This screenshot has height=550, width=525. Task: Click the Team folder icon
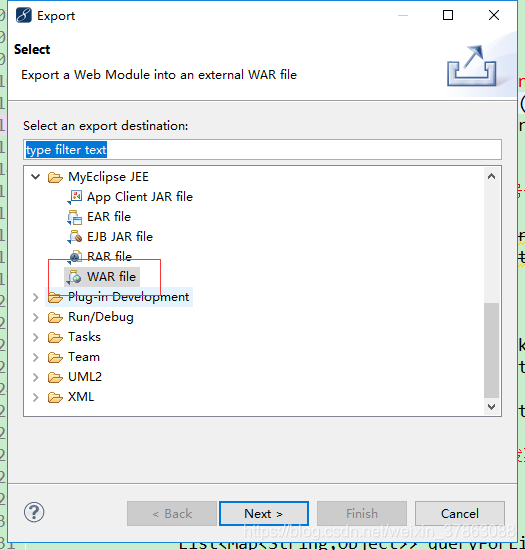pos(55,357)
